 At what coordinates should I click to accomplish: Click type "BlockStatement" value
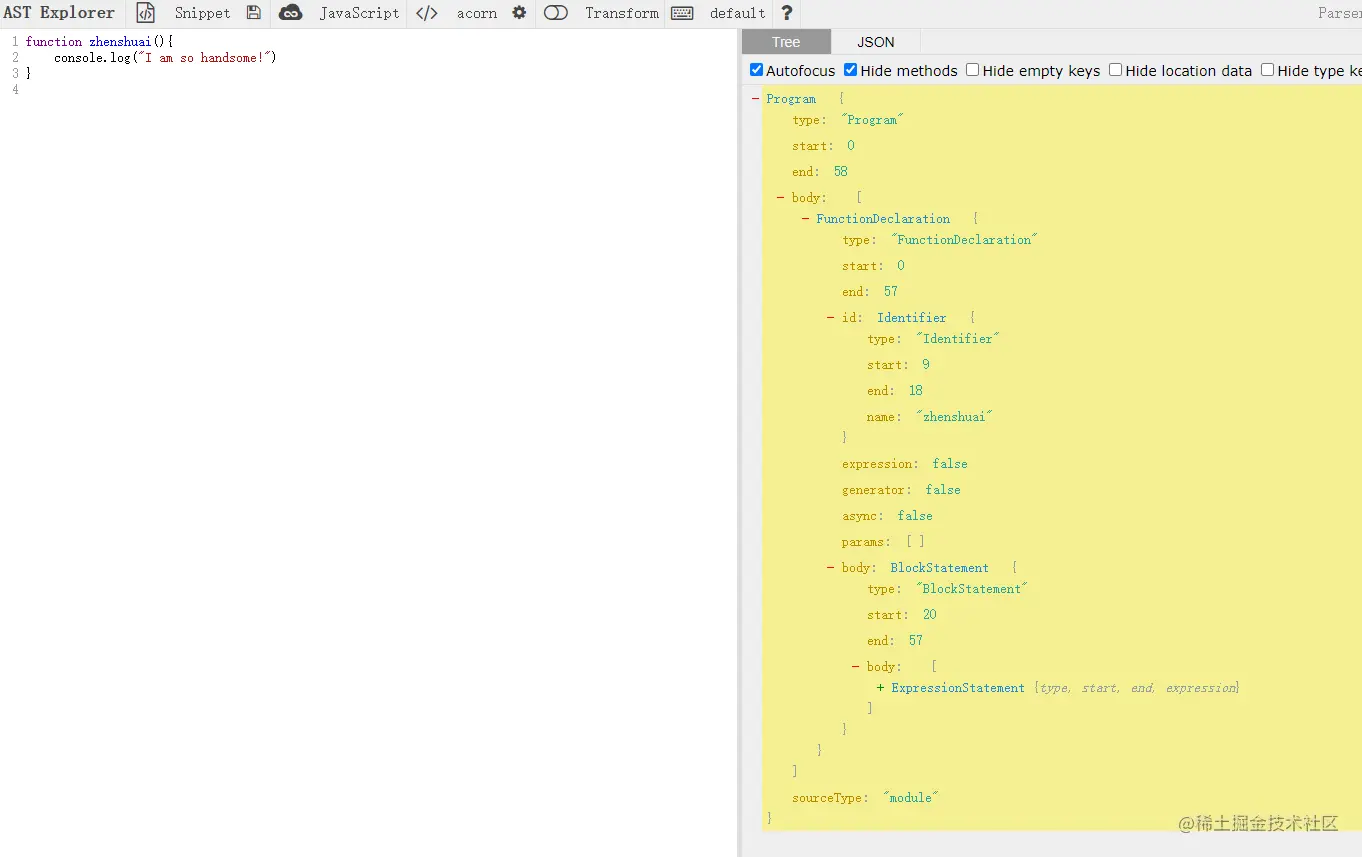click(x=972, y=589)
